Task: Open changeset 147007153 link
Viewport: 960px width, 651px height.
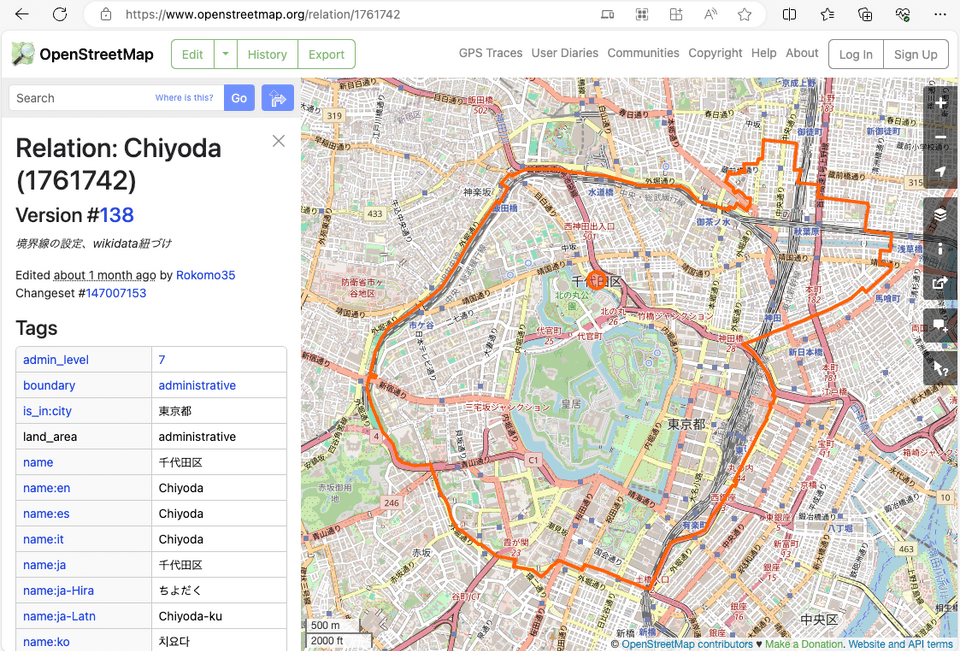Action: coord(116,293)
